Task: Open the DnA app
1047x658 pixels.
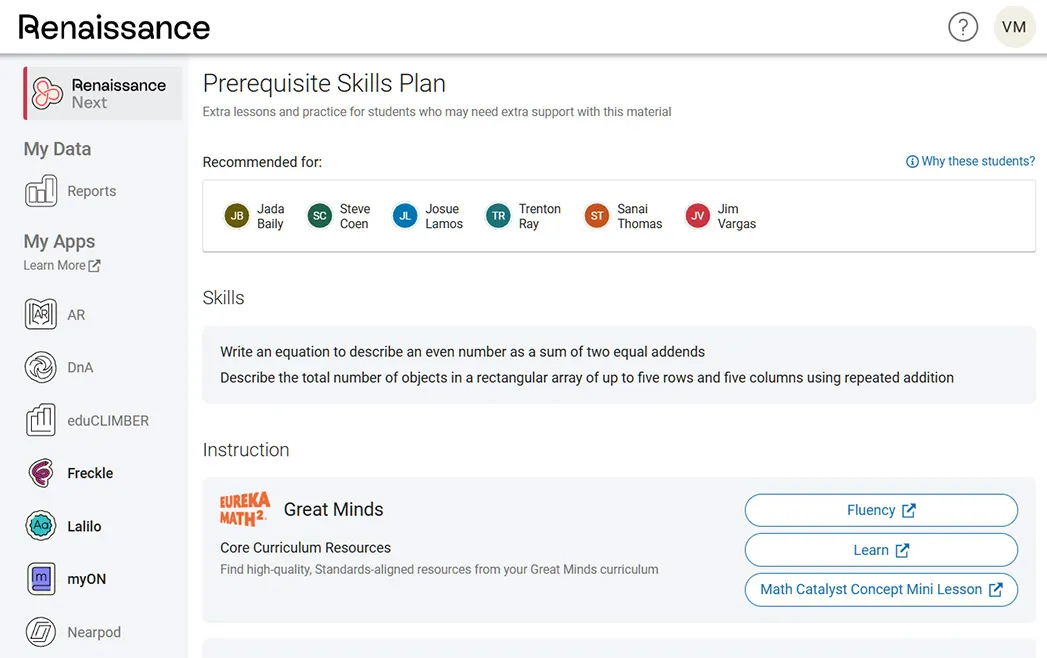Action: tap(40, 367)
